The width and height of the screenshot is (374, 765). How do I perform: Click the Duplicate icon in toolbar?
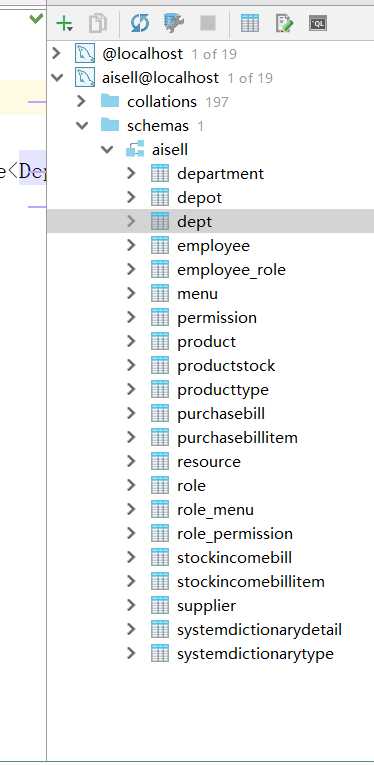click(x=98, y=23)
